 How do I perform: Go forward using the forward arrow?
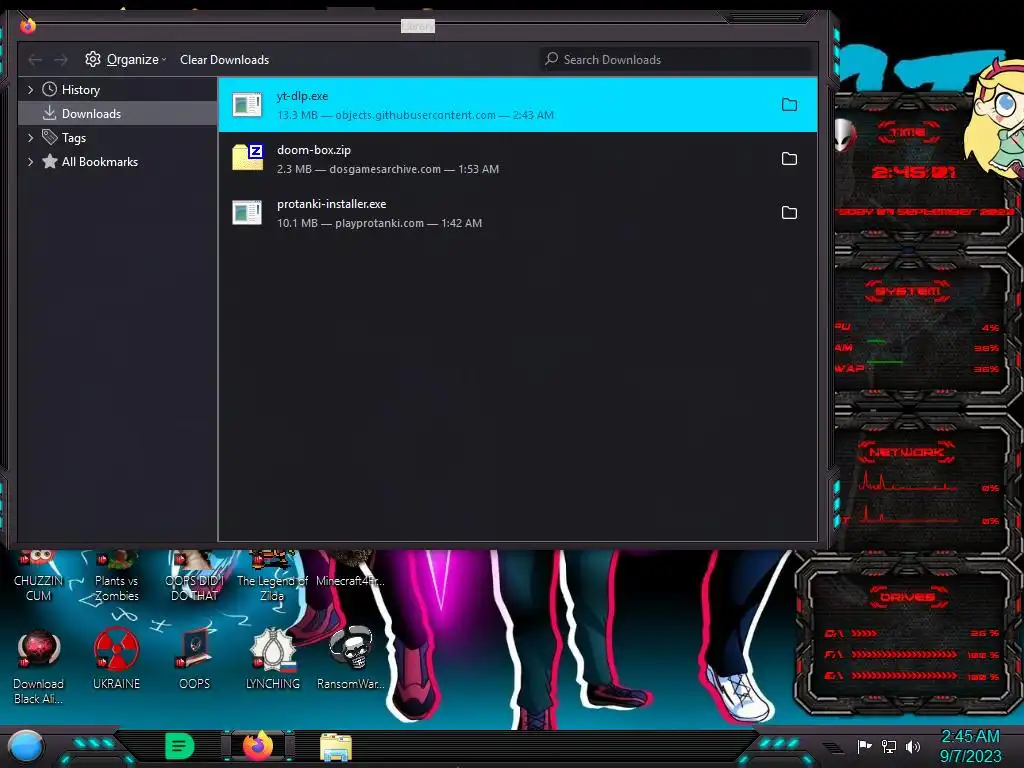[61, 60]
